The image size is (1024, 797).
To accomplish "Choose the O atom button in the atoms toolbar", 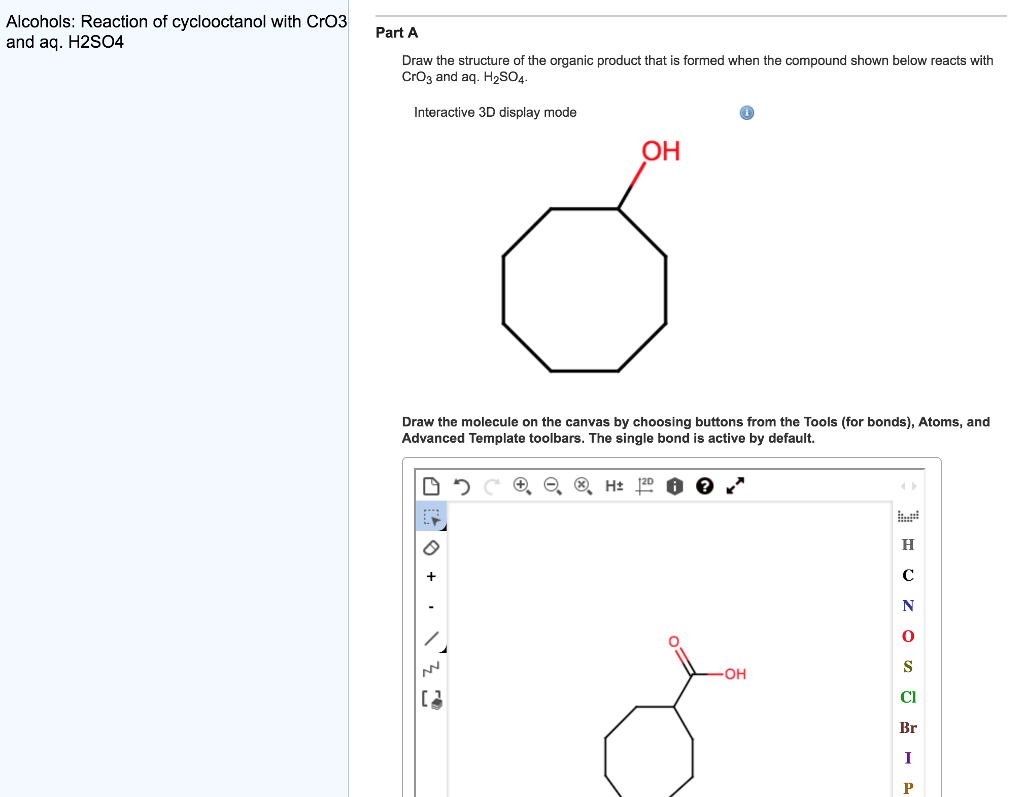I will pos(907,636).
